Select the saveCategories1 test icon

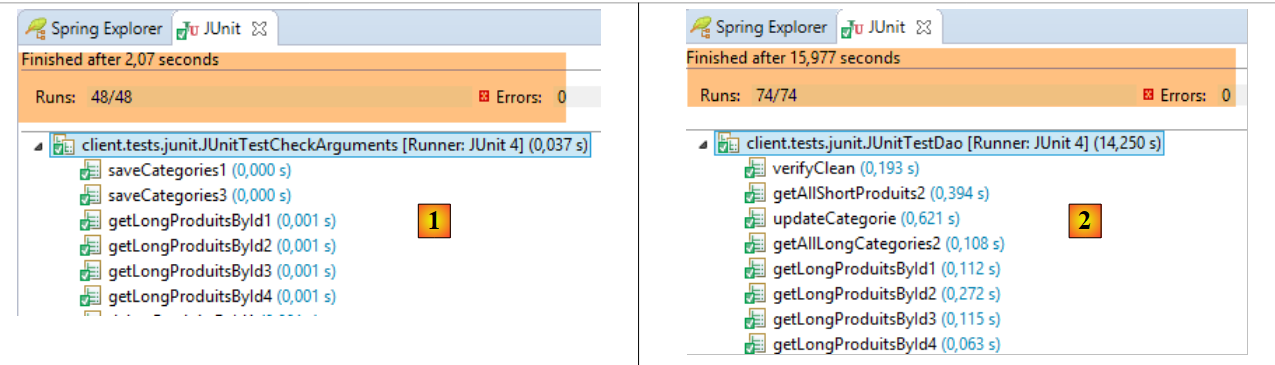click(x=91, y=171)
